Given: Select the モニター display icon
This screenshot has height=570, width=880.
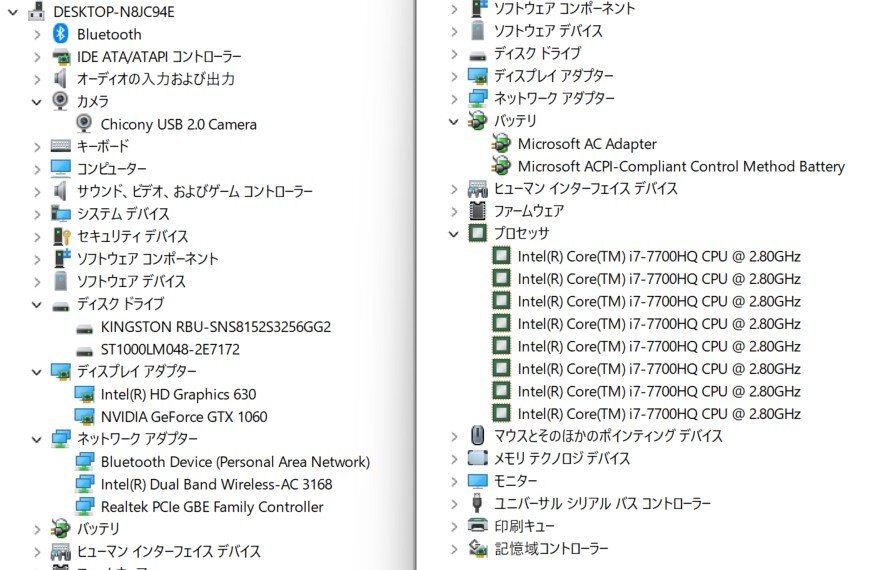Looking at the screenshot, I should pyautogui.click(x=478, y=481).
